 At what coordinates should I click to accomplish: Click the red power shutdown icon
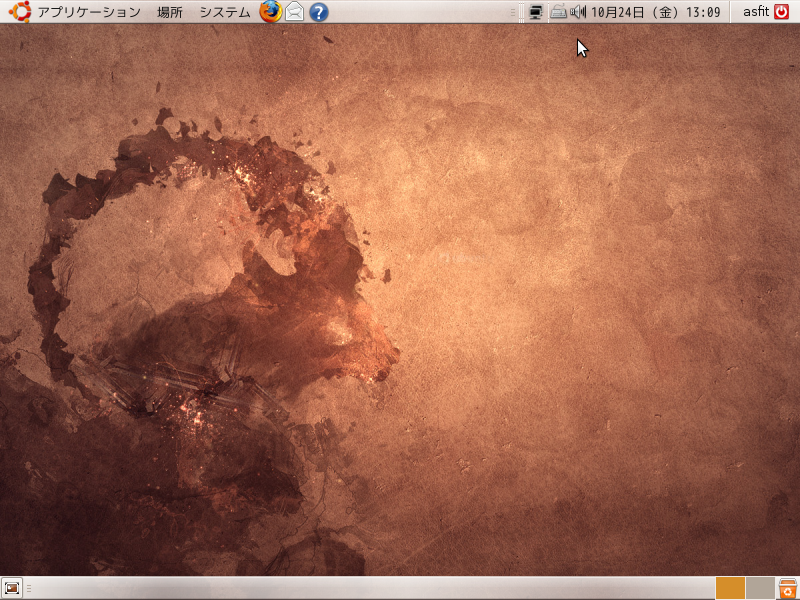(782, 12)
